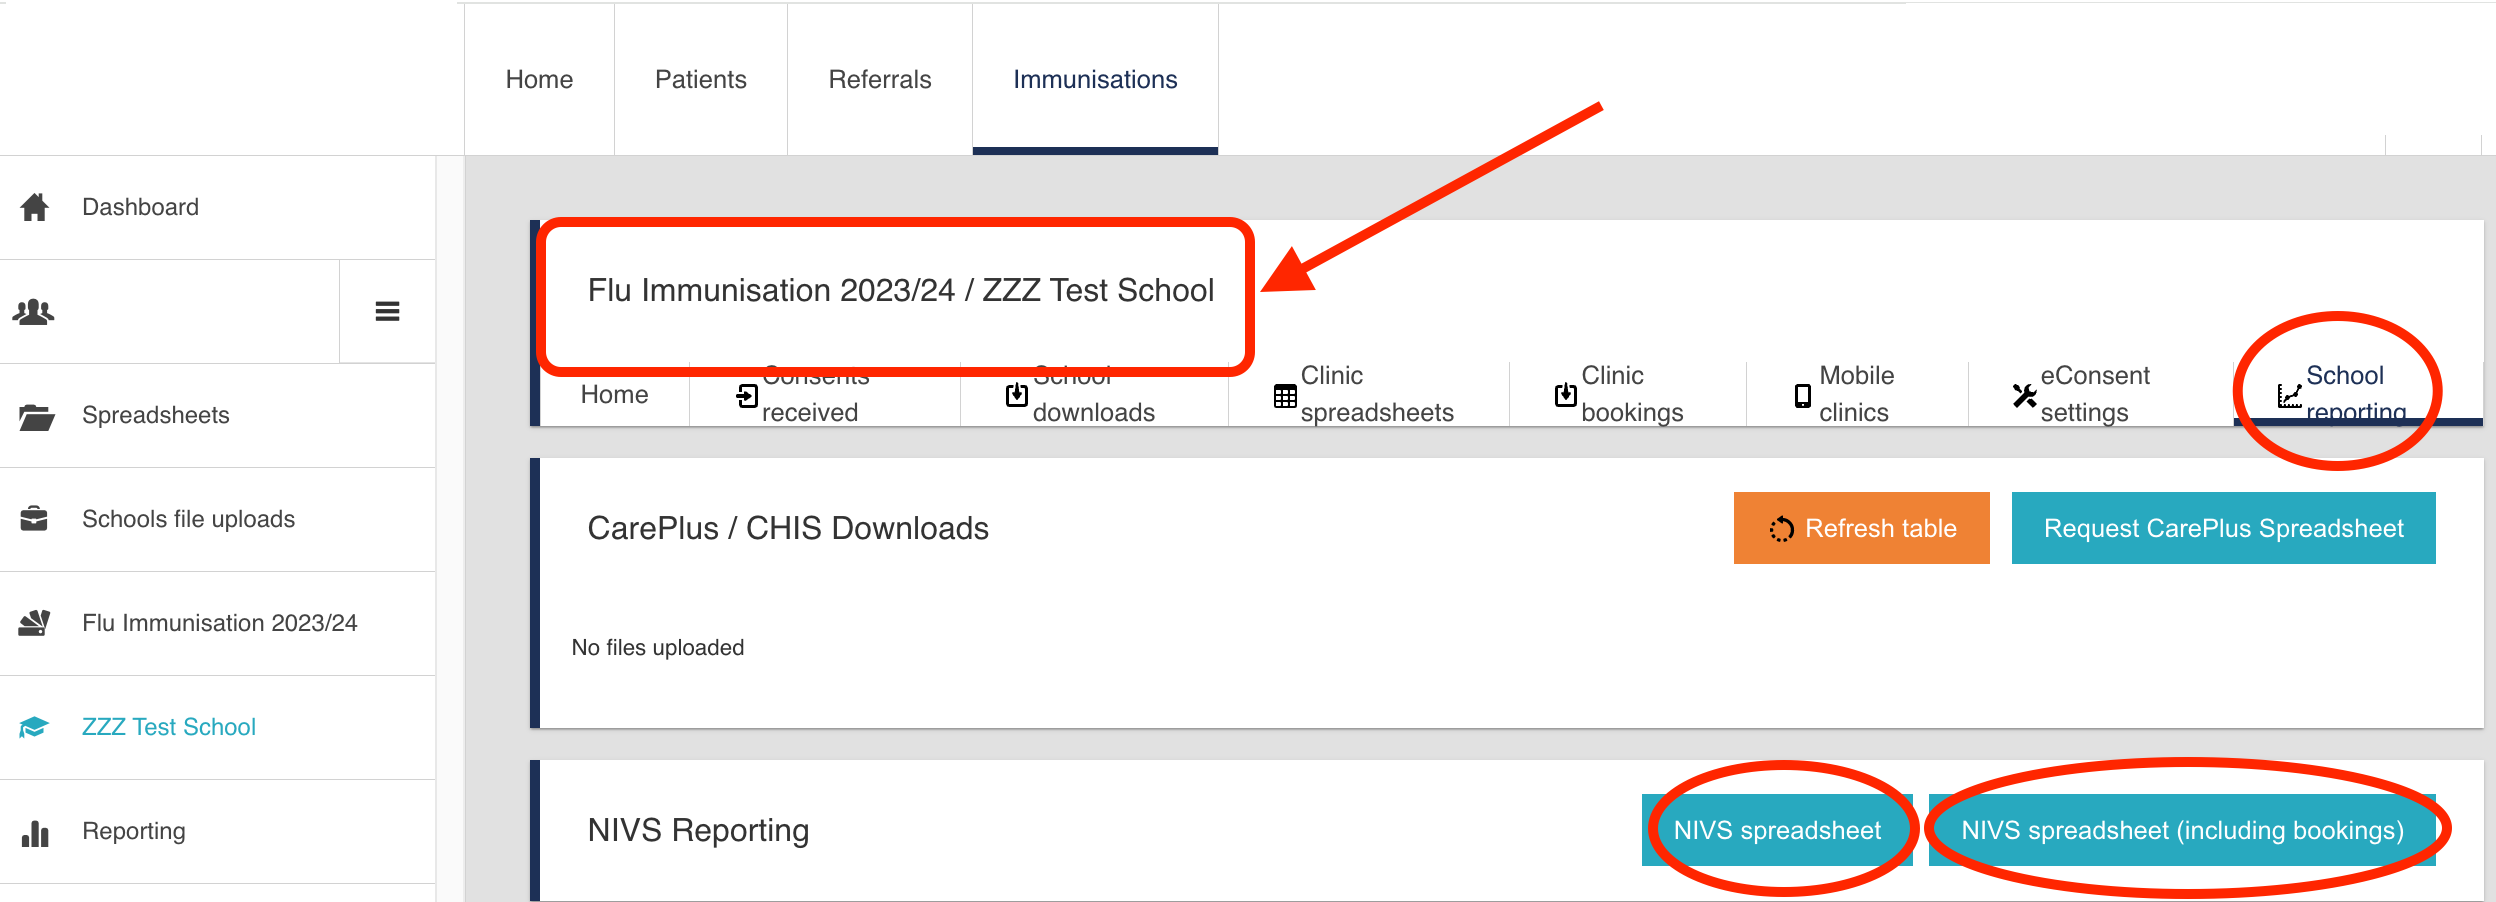Open the Clinic bookings sub-tab
2496x902 pixels.
(x=1630, y=394)
